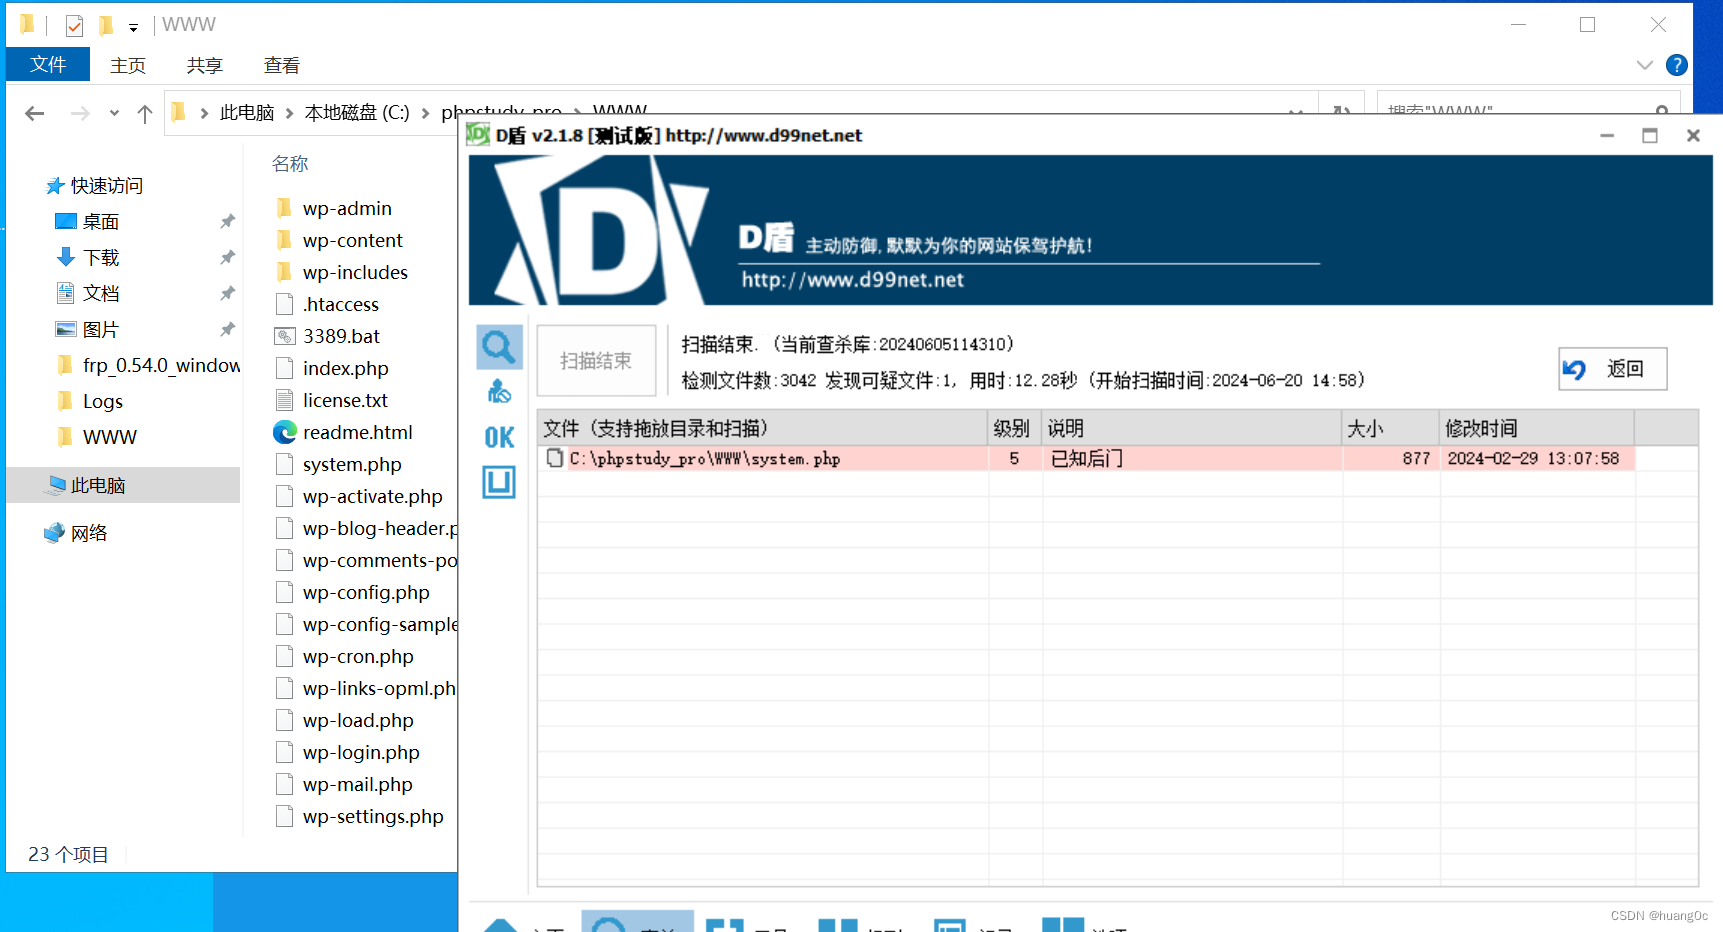Open the 主页 ribbon tab in Explorer

(128, 65)
